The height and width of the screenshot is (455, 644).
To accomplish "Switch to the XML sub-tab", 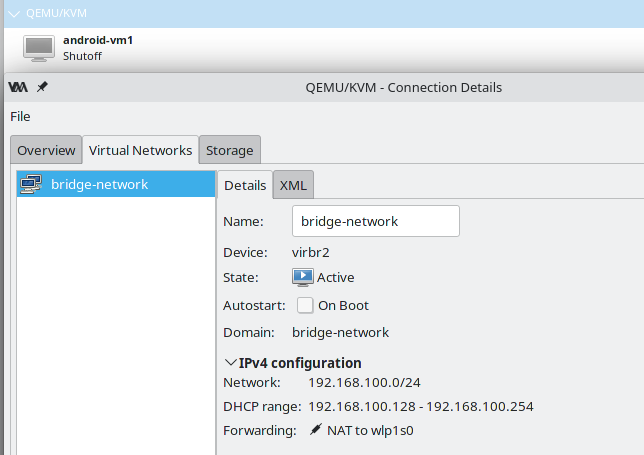I will (293, 185).
